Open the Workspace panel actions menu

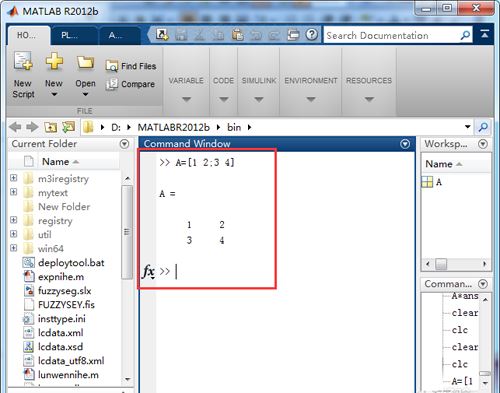[x=483, y=144]
